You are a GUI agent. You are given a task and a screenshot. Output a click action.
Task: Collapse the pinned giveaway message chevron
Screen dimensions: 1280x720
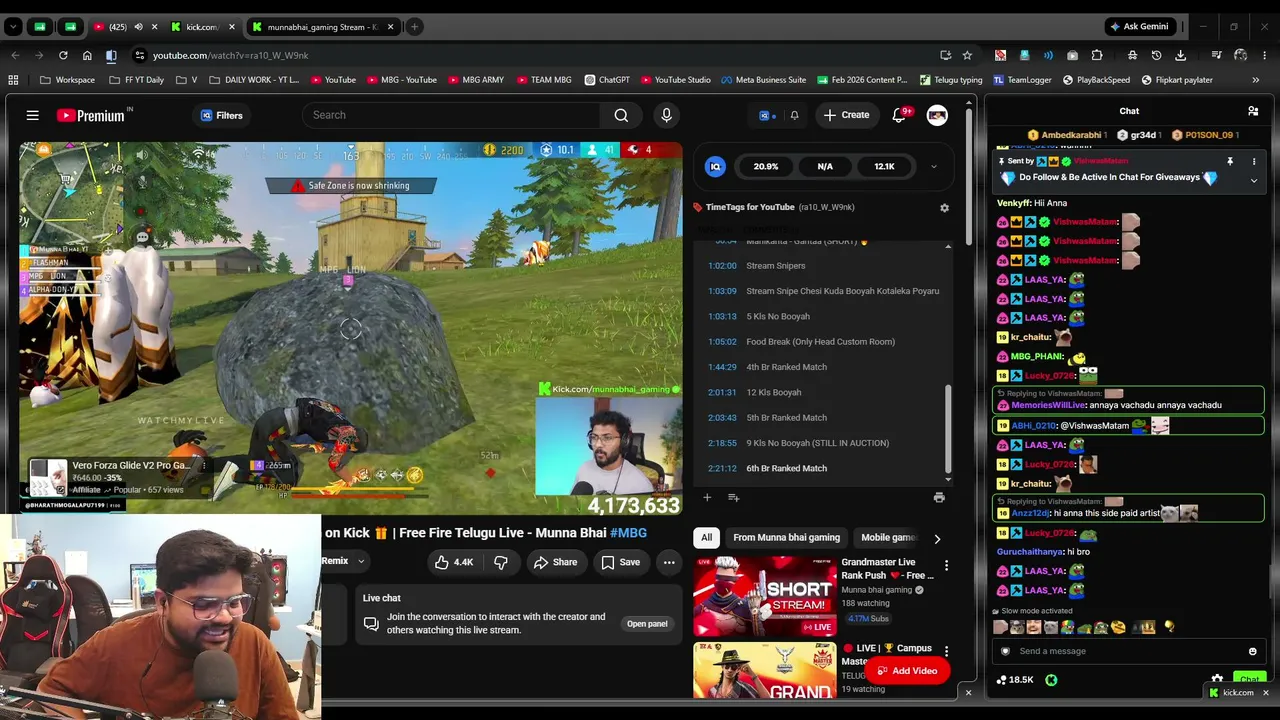(1254, 181)
